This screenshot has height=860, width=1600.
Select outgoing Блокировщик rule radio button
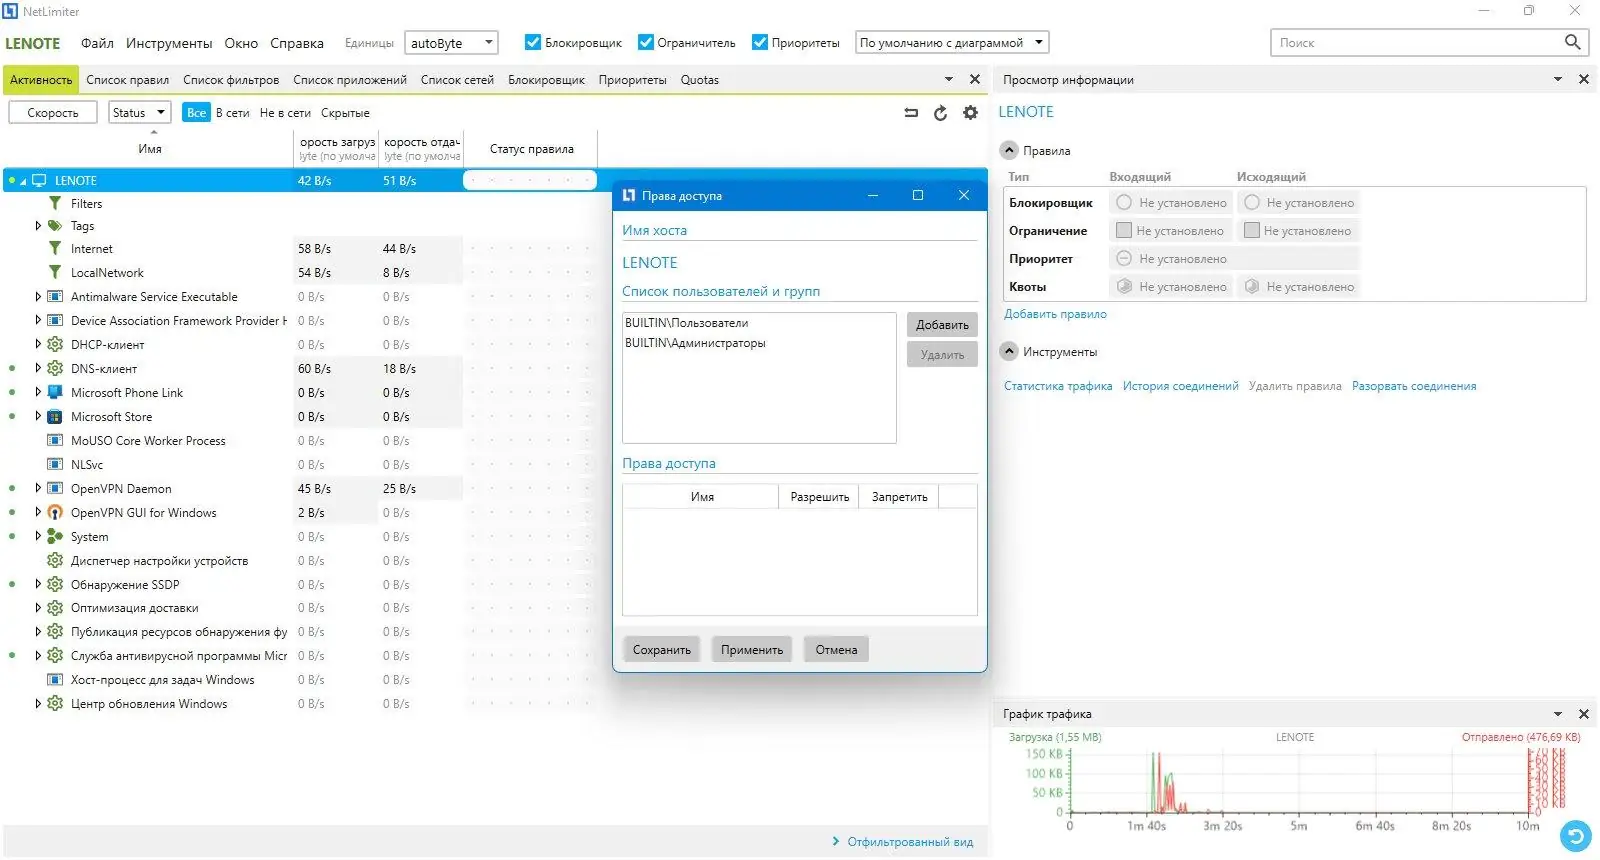tap(1251, 202)
